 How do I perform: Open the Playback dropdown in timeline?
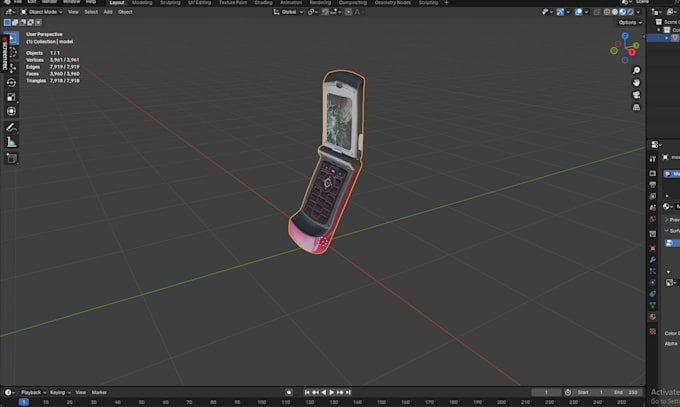[x=33, y=392]
